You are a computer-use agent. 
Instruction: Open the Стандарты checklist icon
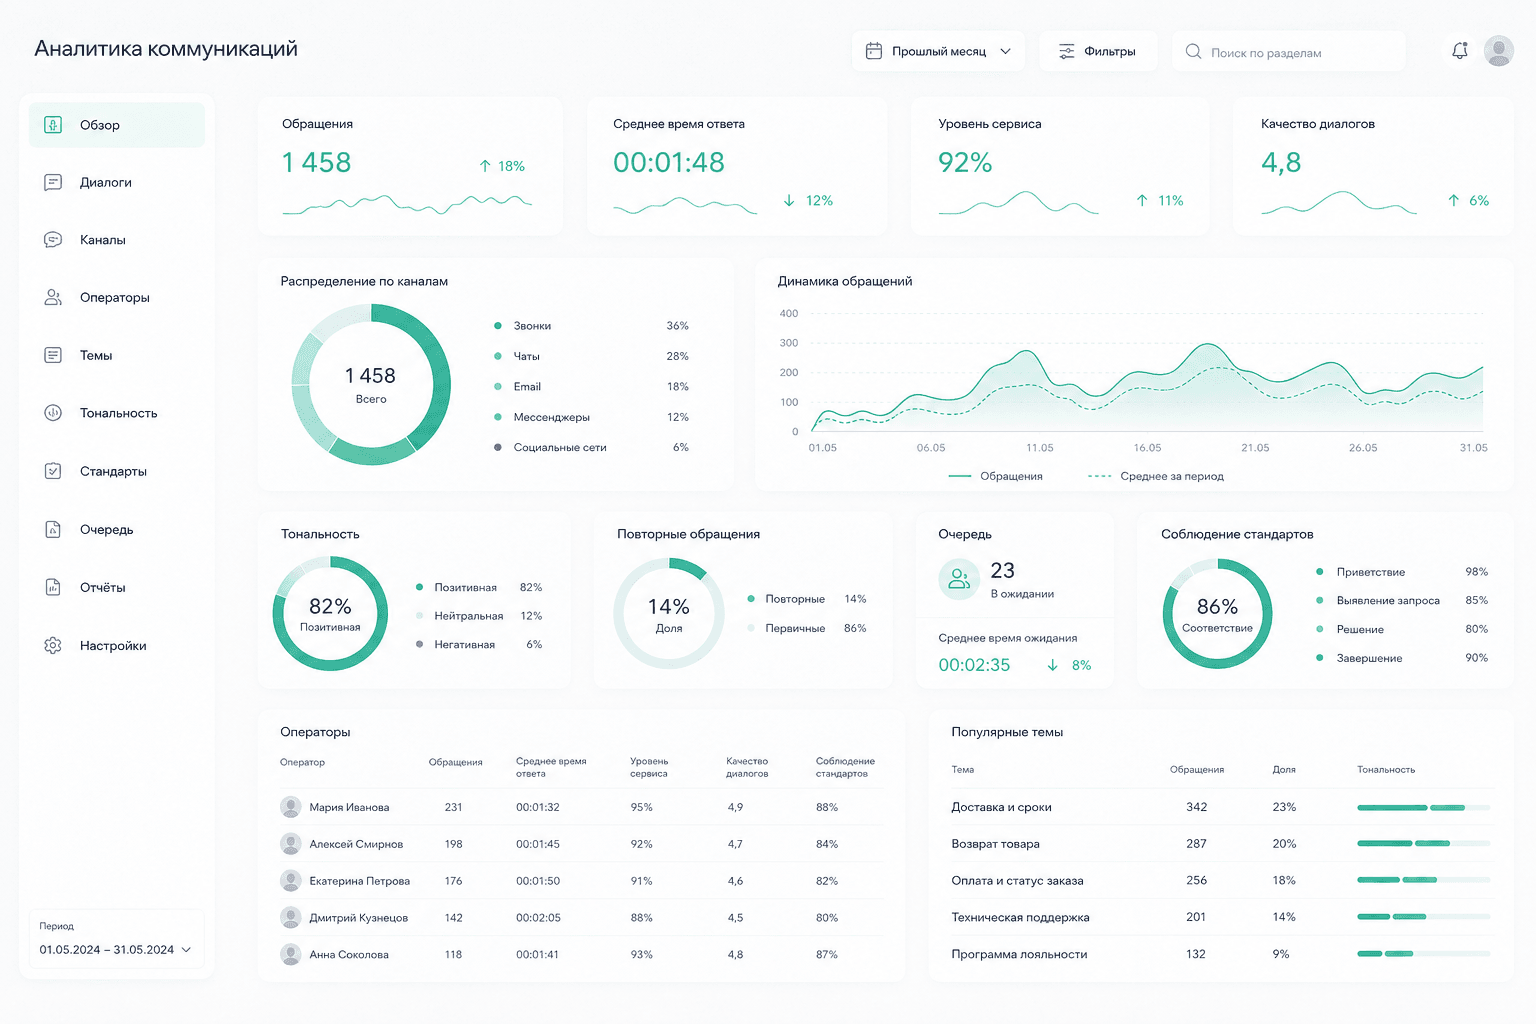pyautogui.click(x=53, y=471)
